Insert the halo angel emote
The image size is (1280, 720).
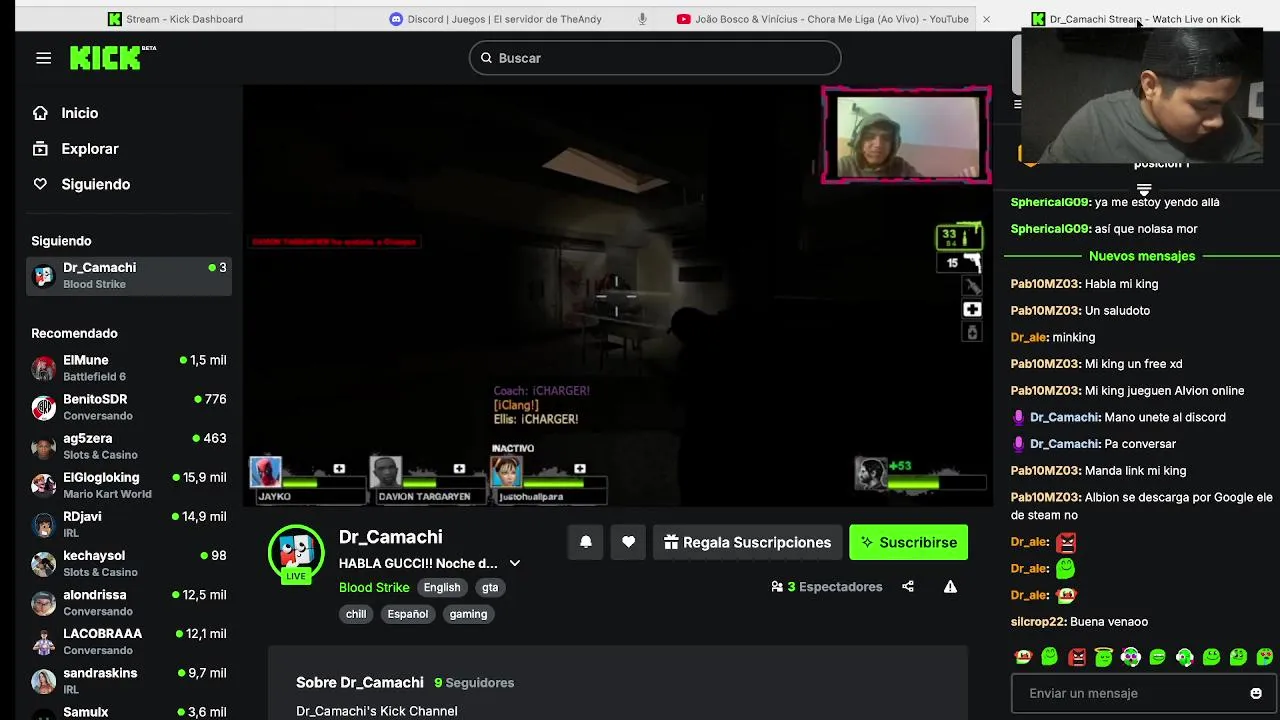point(1104,657)
